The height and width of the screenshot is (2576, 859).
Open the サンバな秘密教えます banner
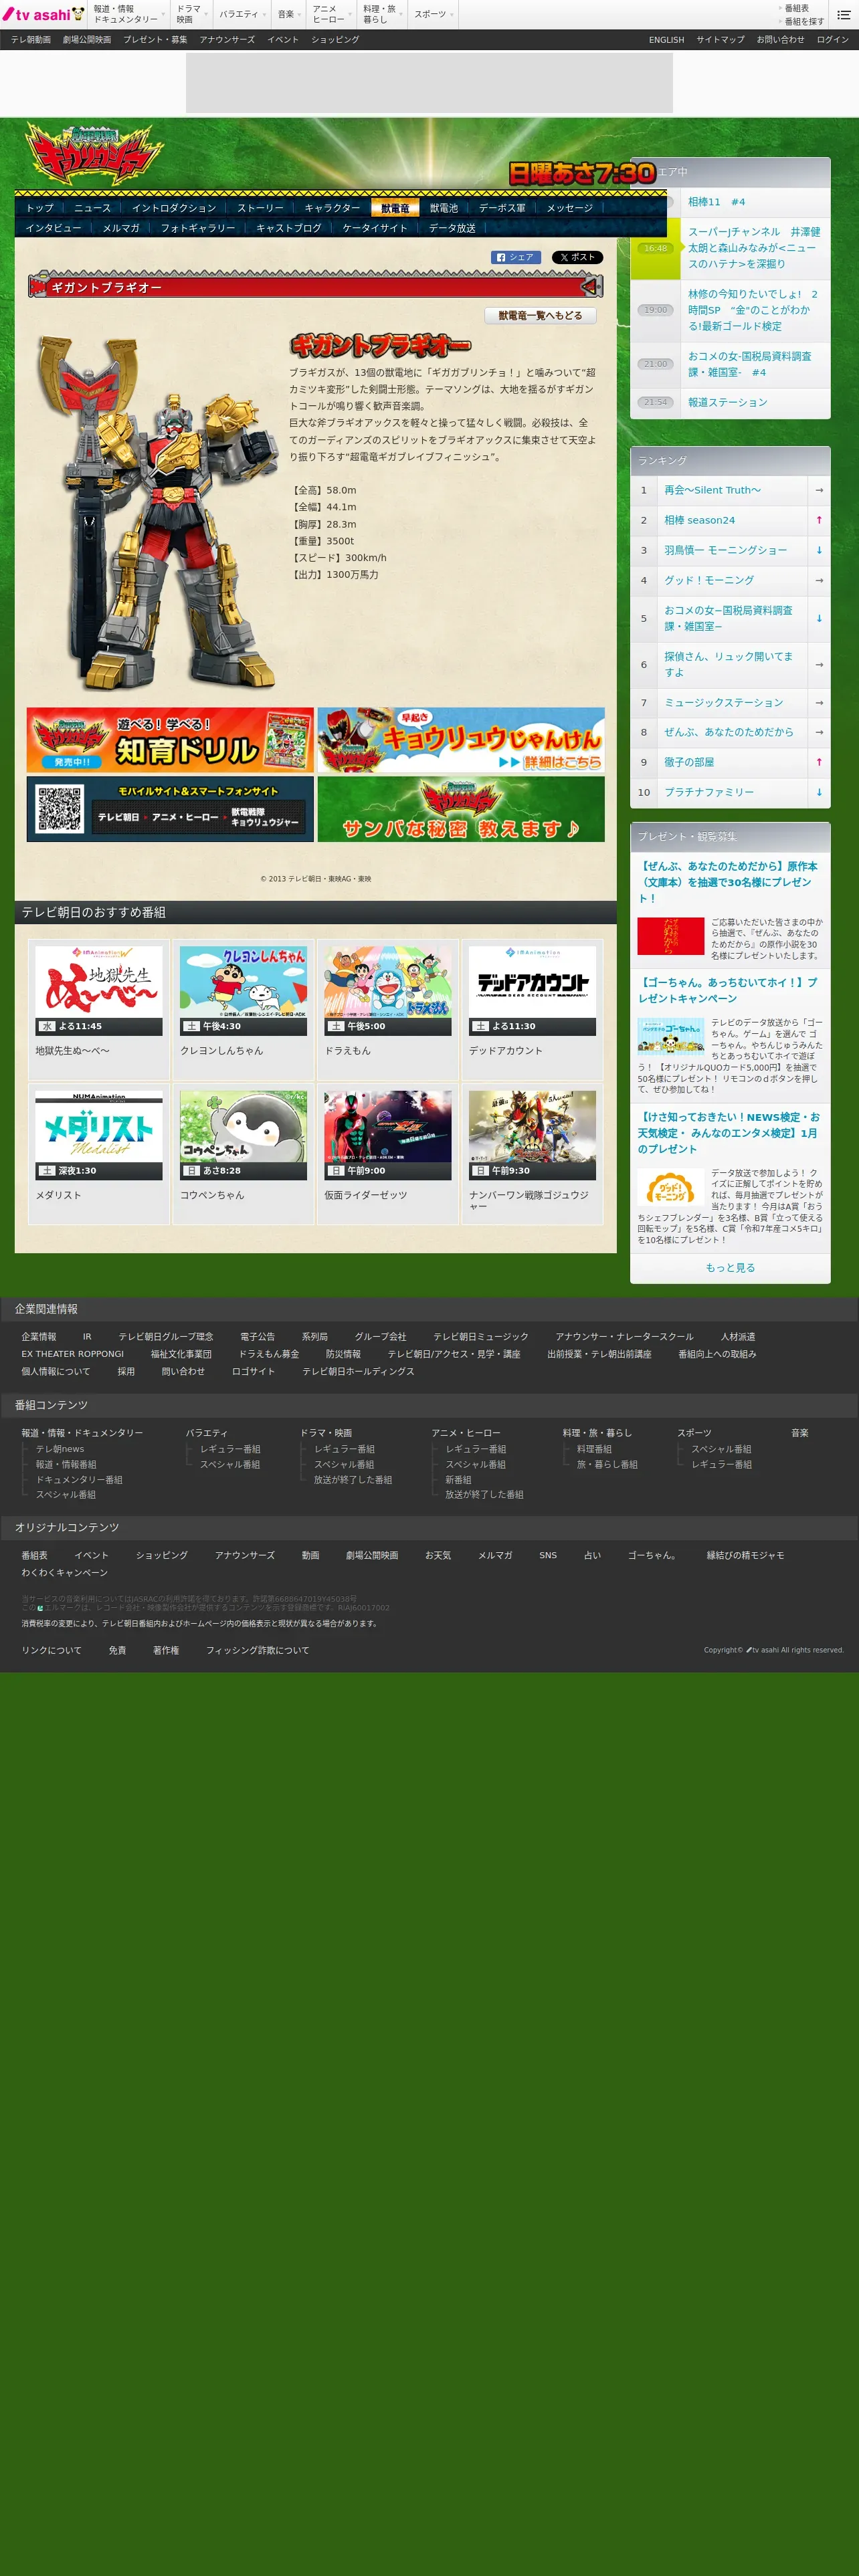pos(461,809)
